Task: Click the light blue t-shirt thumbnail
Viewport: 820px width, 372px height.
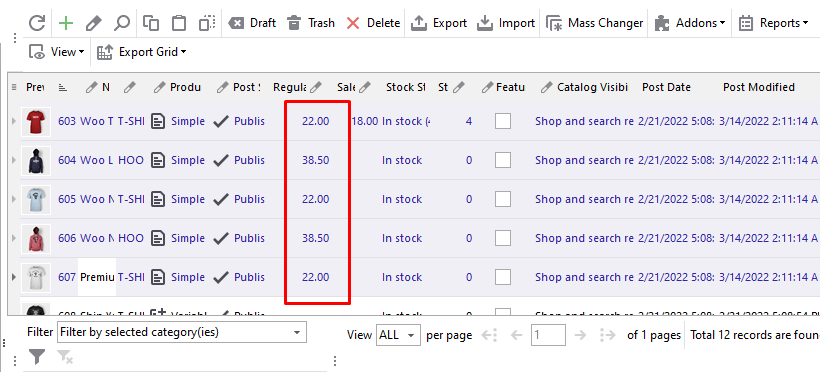Action: click(36, 199)
